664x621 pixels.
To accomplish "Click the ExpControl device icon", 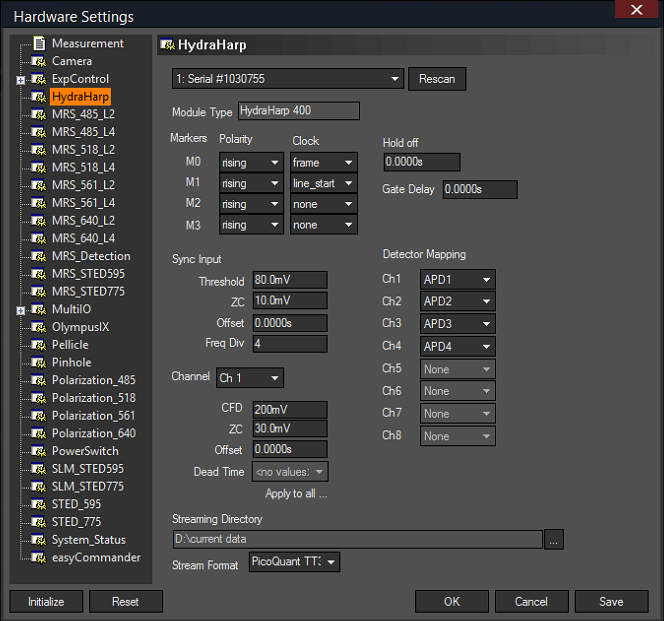I will (39, 79).
